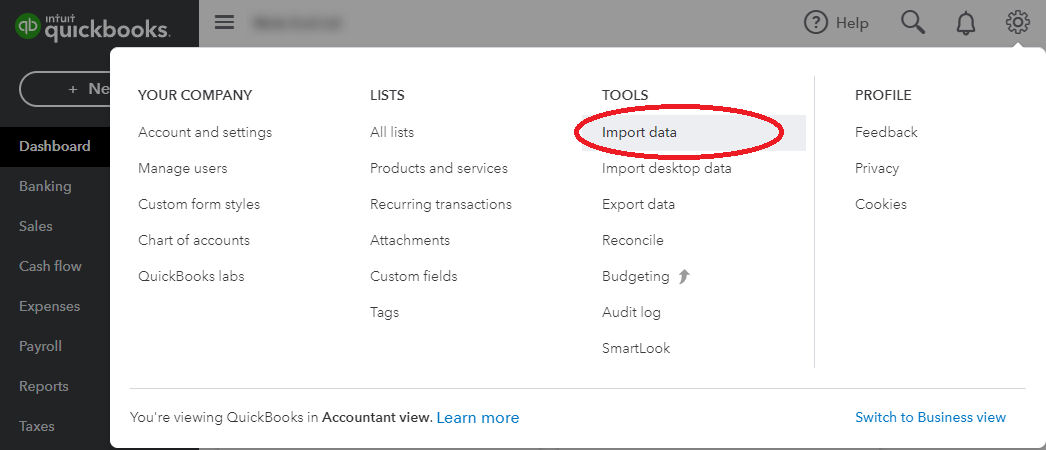
Task: Open Attachments list
Action: point(410,240)
